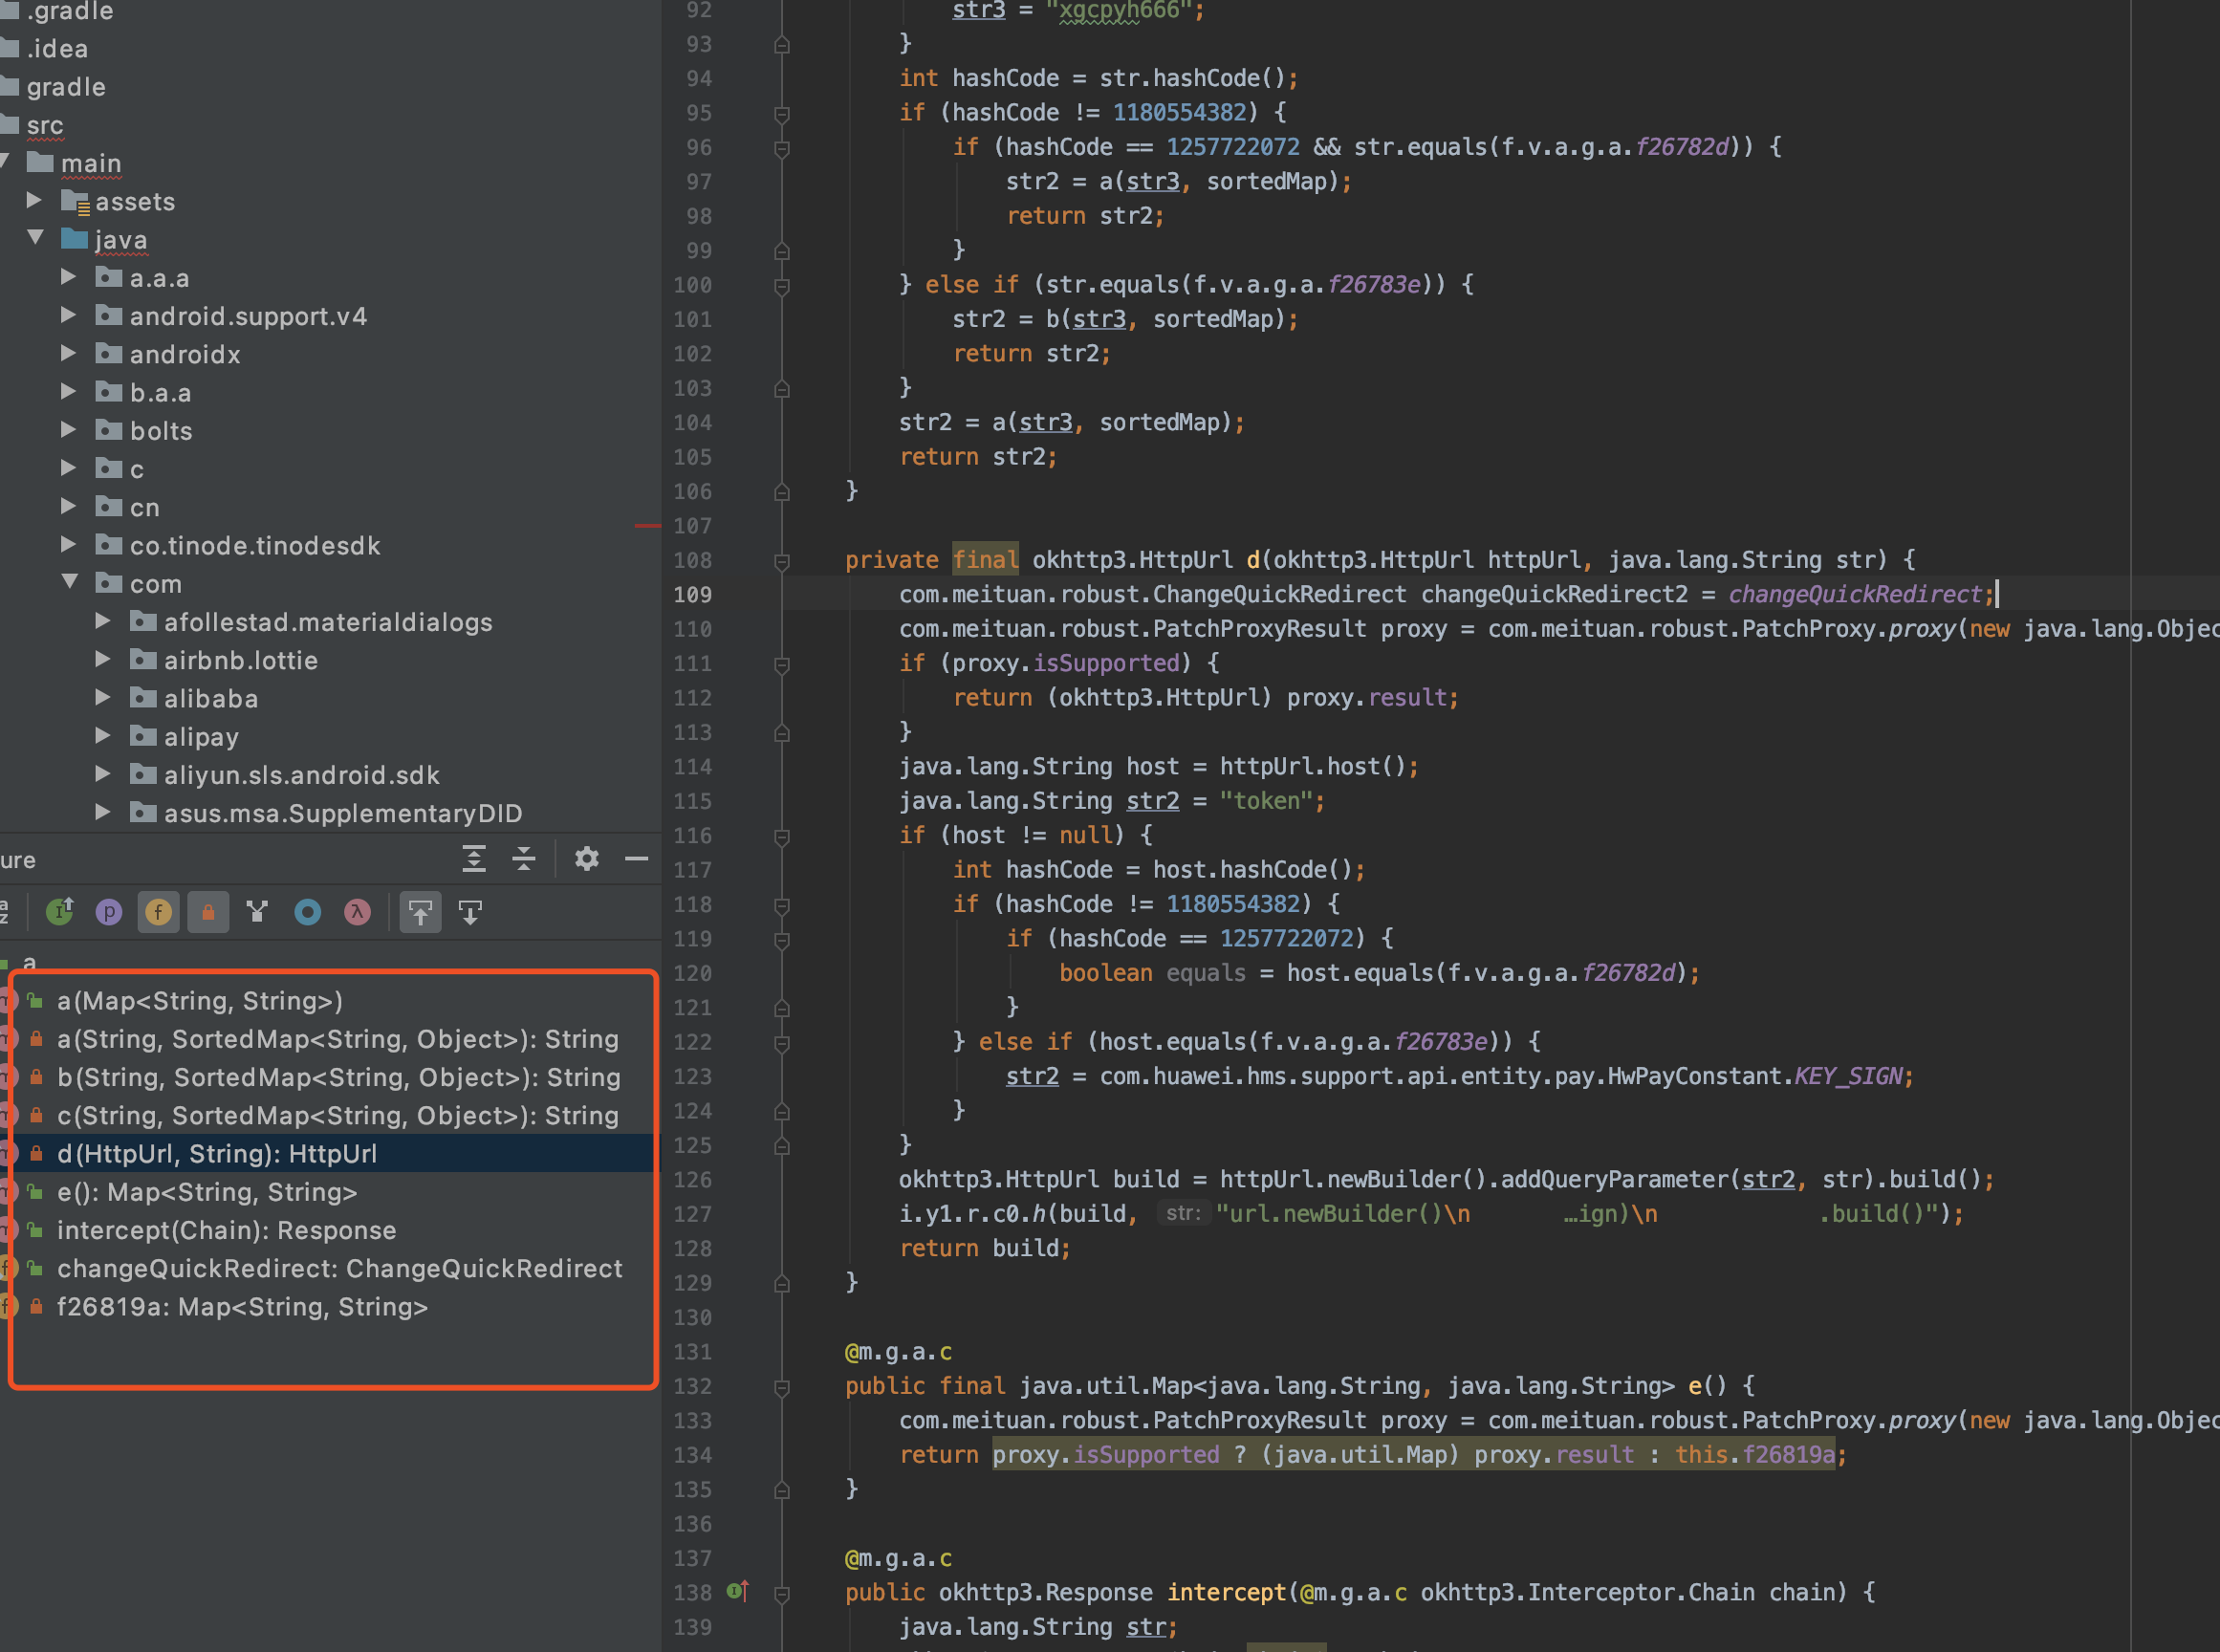Toggle Autoscroll from Source down-arrow button
The width and height of the screenshot is (2220, 1652).
pyautogui.click(x=470, y=912)
